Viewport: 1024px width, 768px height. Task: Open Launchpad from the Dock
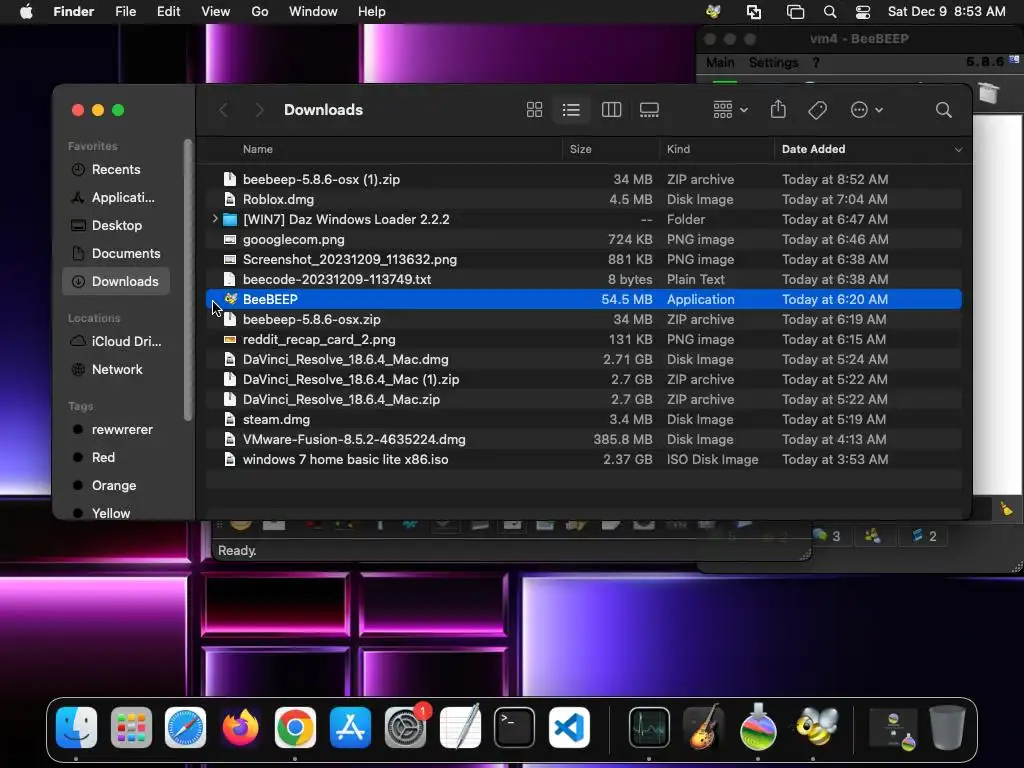coord(131,728)
